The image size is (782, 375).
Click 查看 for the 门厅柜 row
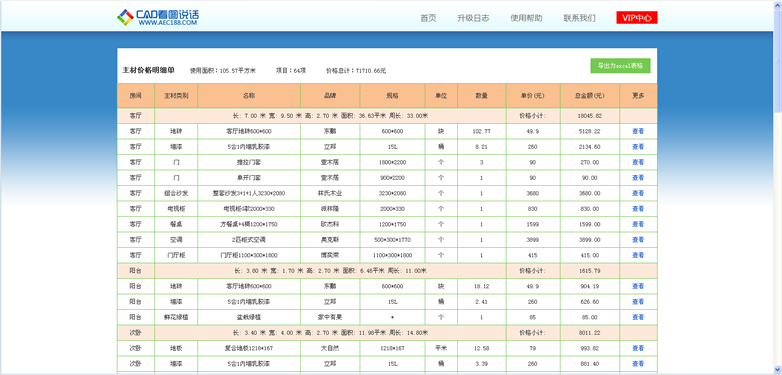(x=638, y=255)
